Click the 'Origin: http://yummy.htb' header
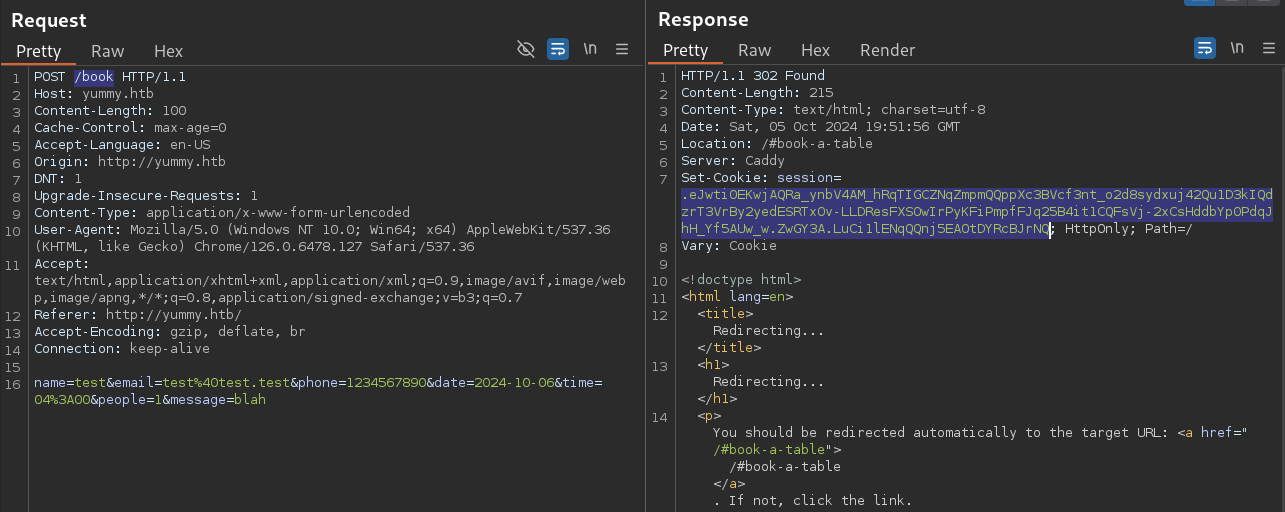Viewport: 1285px width, 512px height. 130,162
